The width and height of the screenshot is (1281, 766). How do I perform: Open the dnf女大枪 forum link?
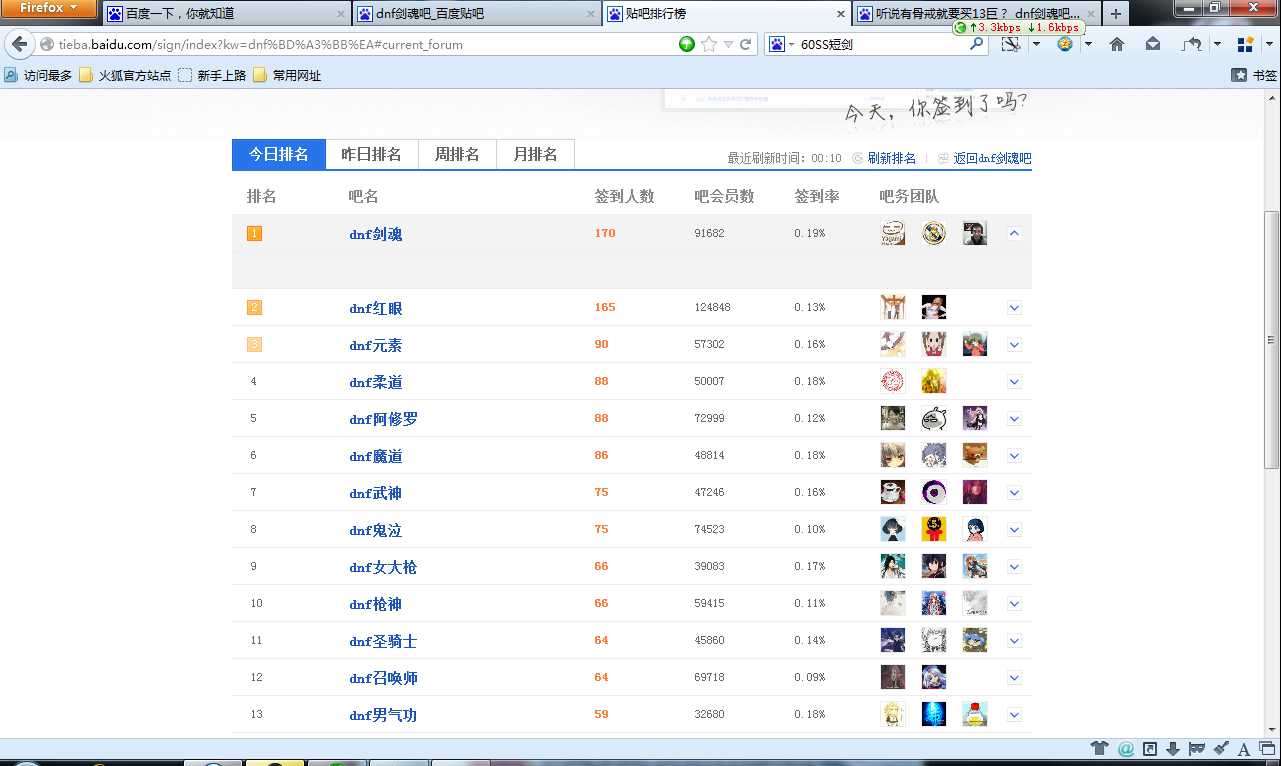[383, 567]
